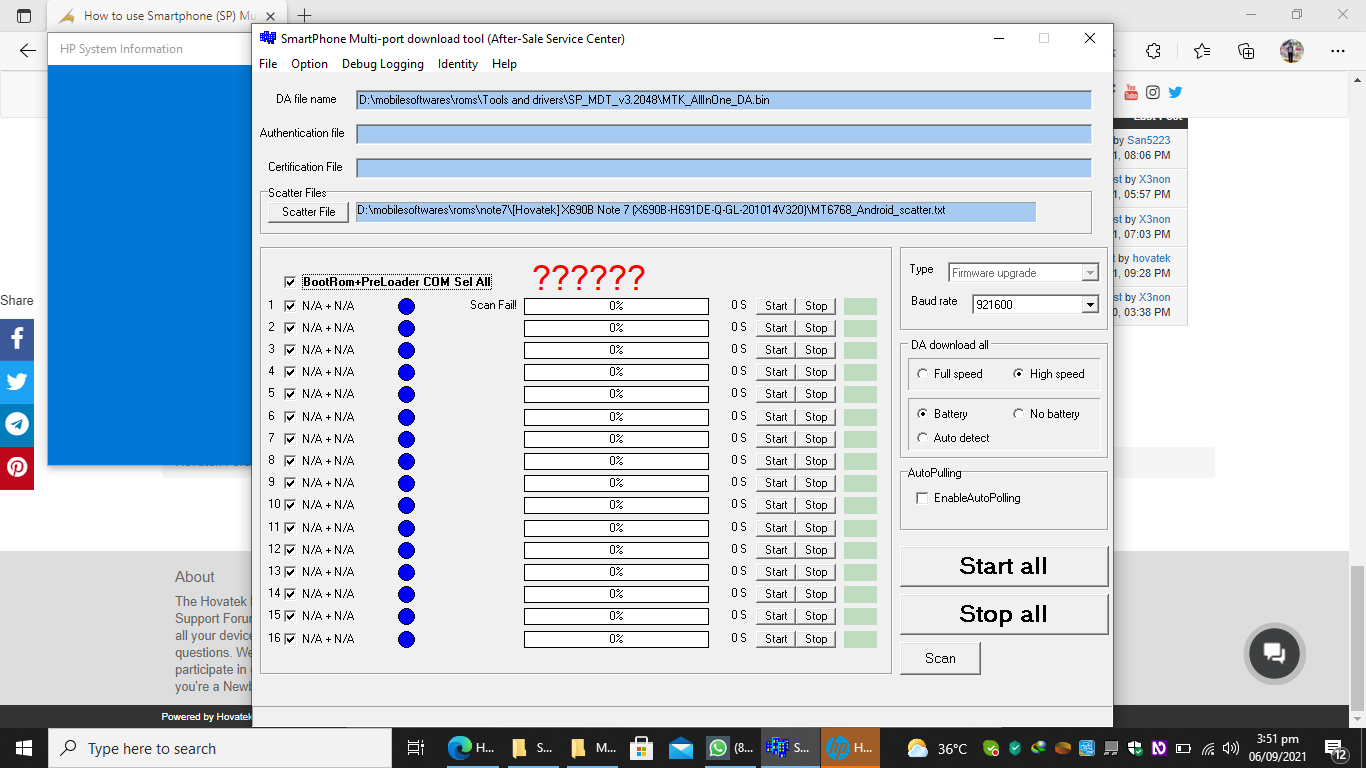Image resolution: width=1366 pixels, height=768 pixels.
Task: Open the volume control in system tray
Action: 1230,748
